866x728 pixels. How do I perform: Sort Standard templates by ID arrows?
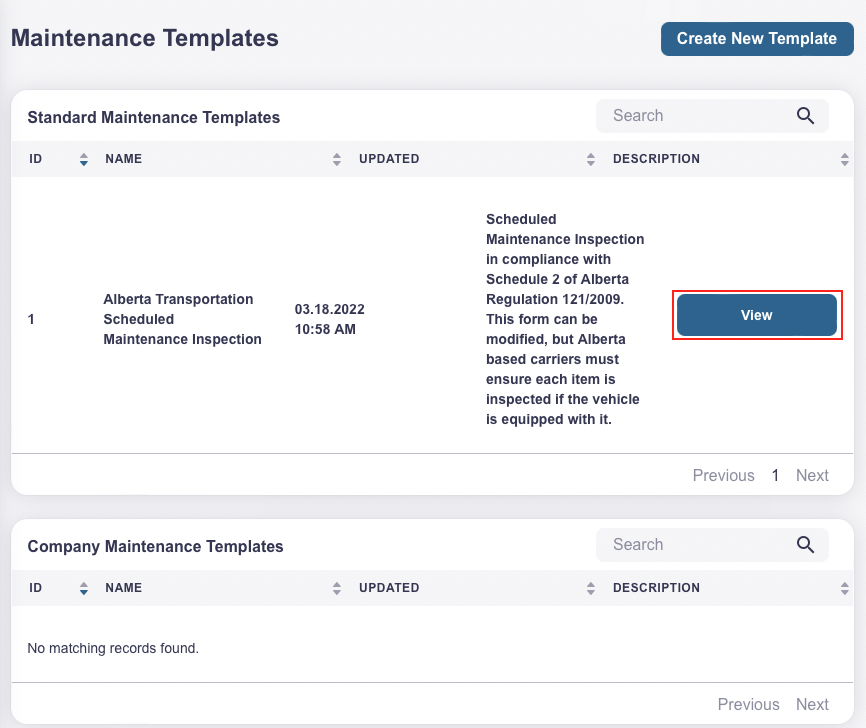point(83,159)
